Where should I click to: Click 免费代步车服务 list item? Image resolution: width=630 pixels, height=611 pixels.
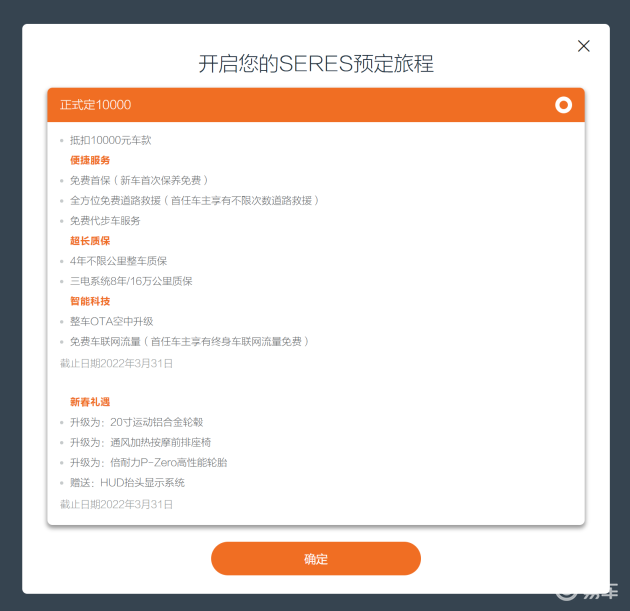105,221
